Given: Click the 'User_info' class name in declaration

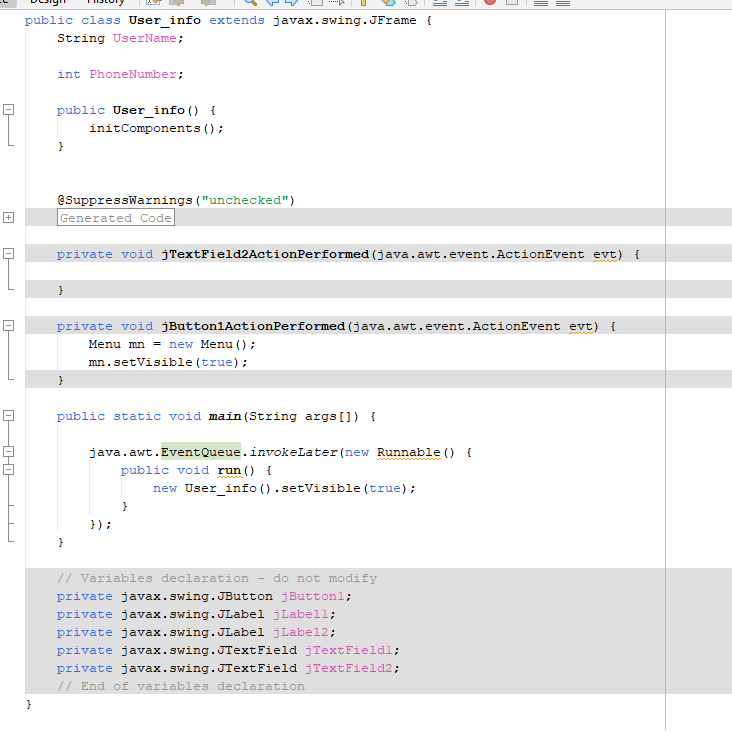Looking at the screenshot, I should pos(165,21).
